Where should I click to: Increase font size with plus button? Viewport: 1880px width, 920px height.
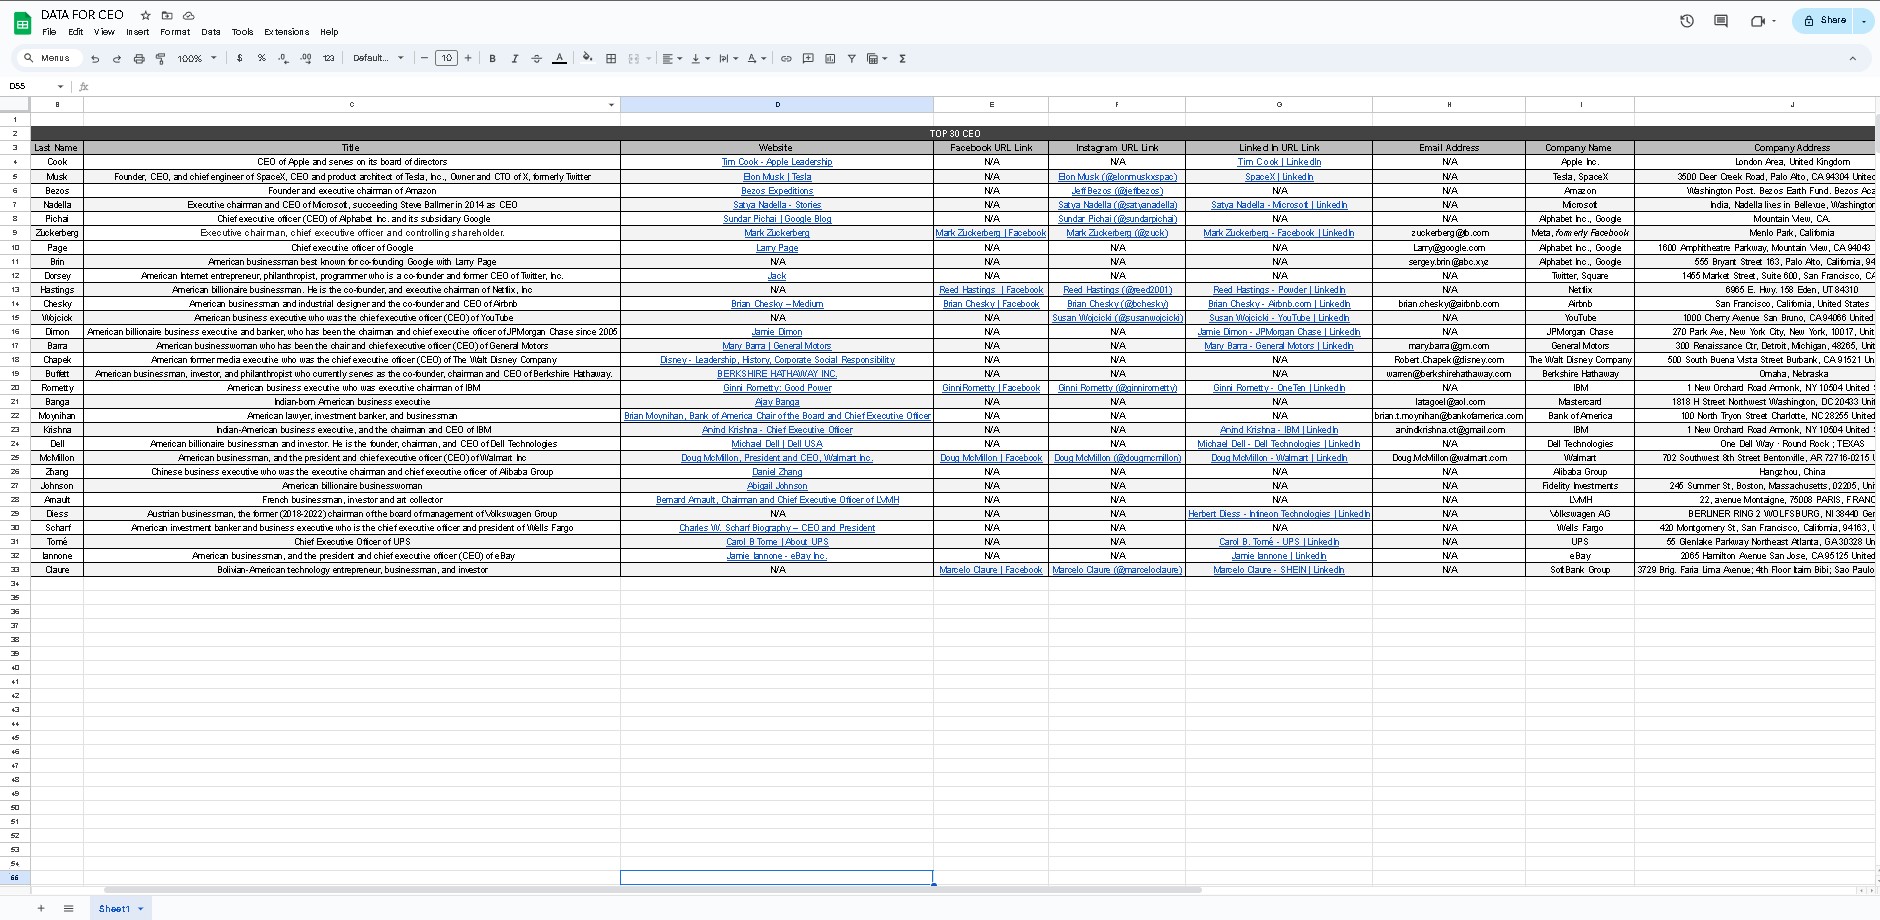coord(468,58)
